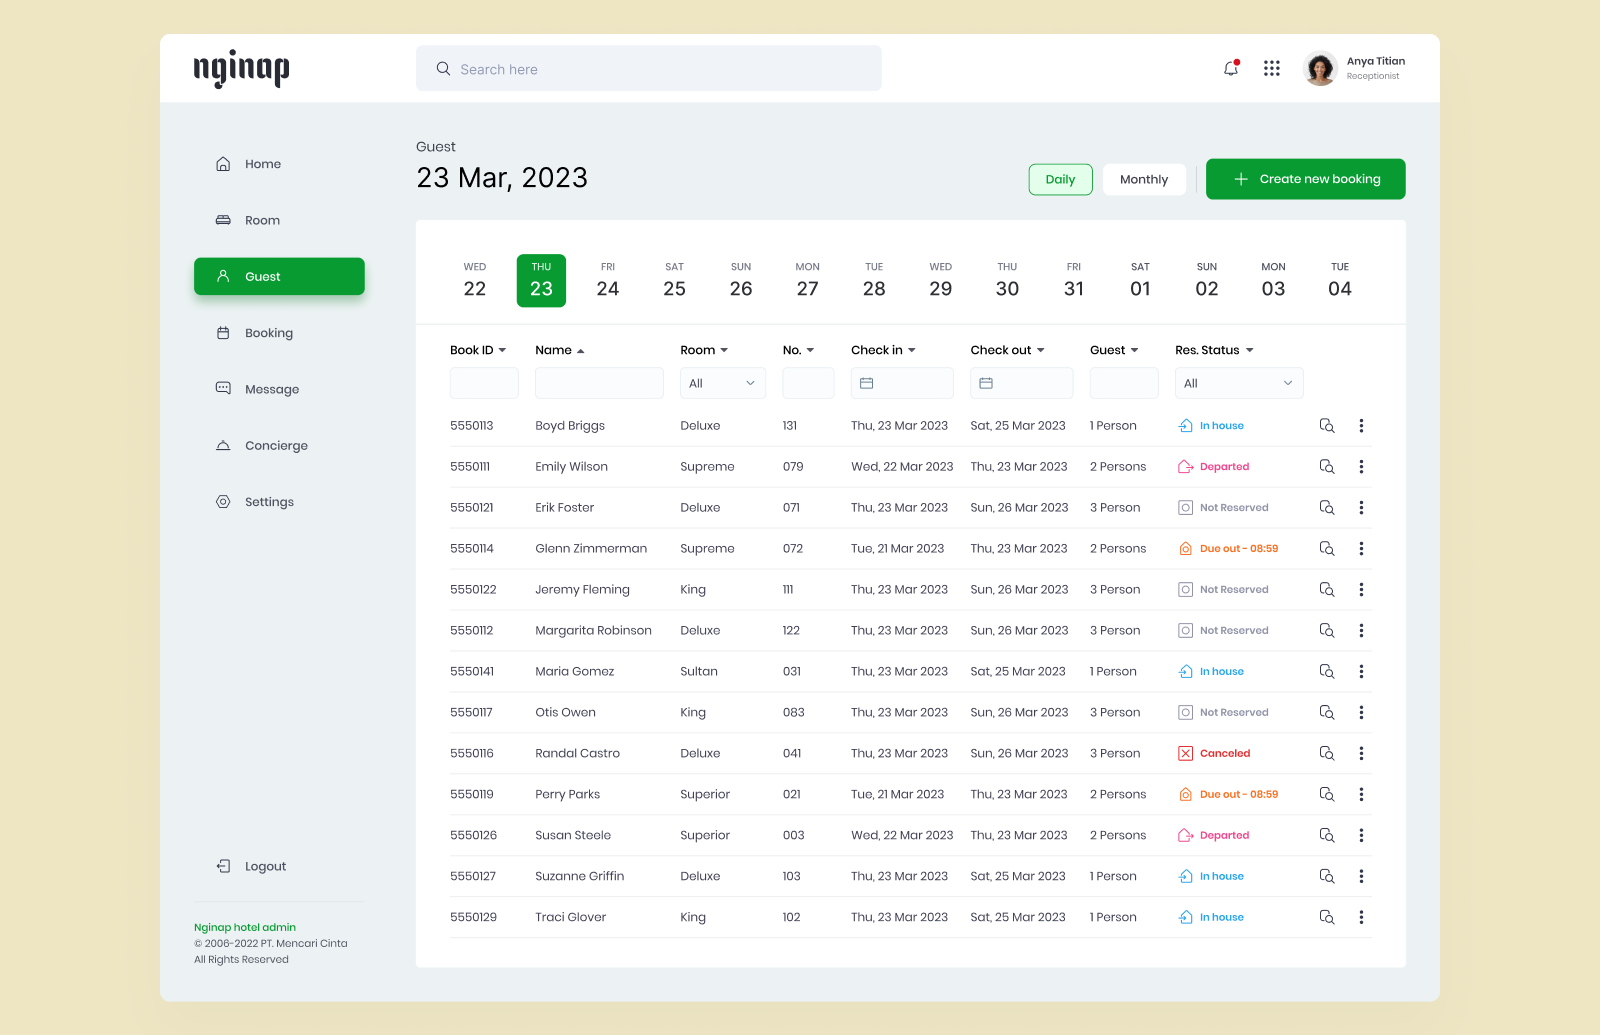
Task: Enable the Daily view
Action: tap(1060, 179)
